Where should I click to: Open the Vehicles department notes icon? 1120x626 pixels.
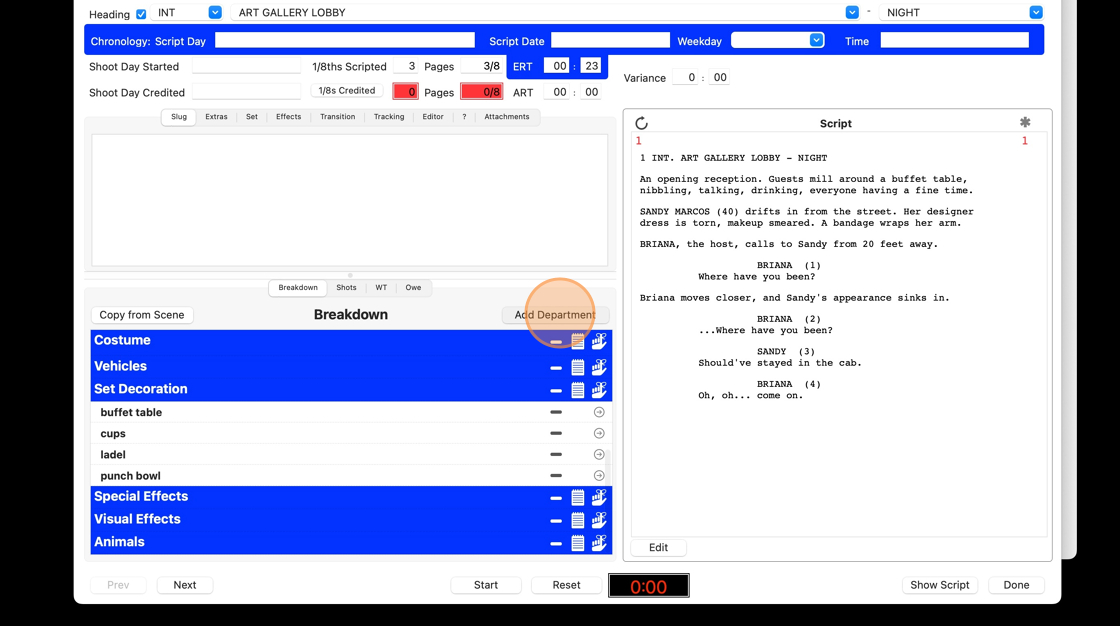coord(578,367)
